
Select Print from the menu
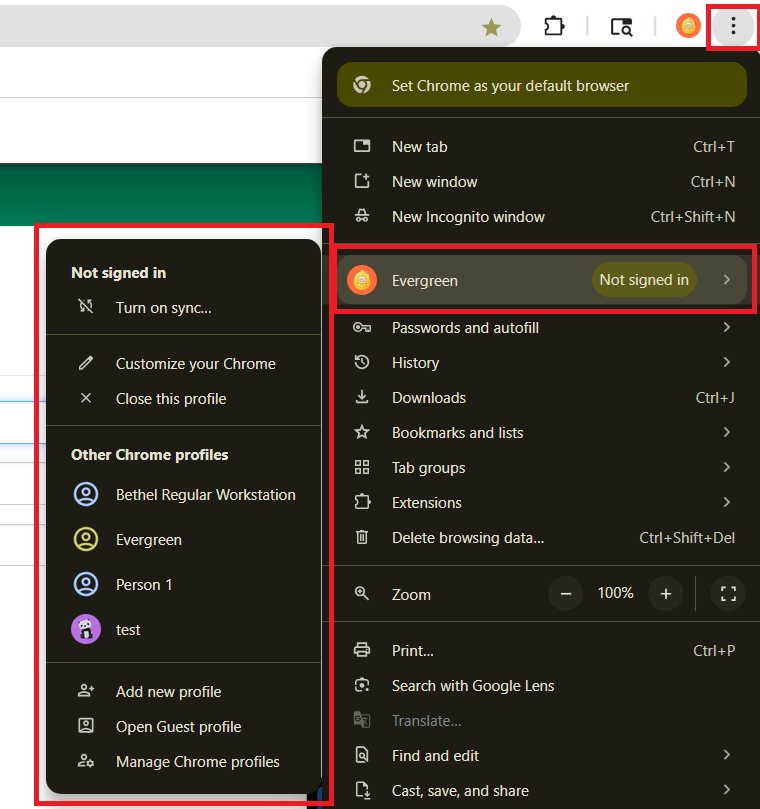click(542, 651)
